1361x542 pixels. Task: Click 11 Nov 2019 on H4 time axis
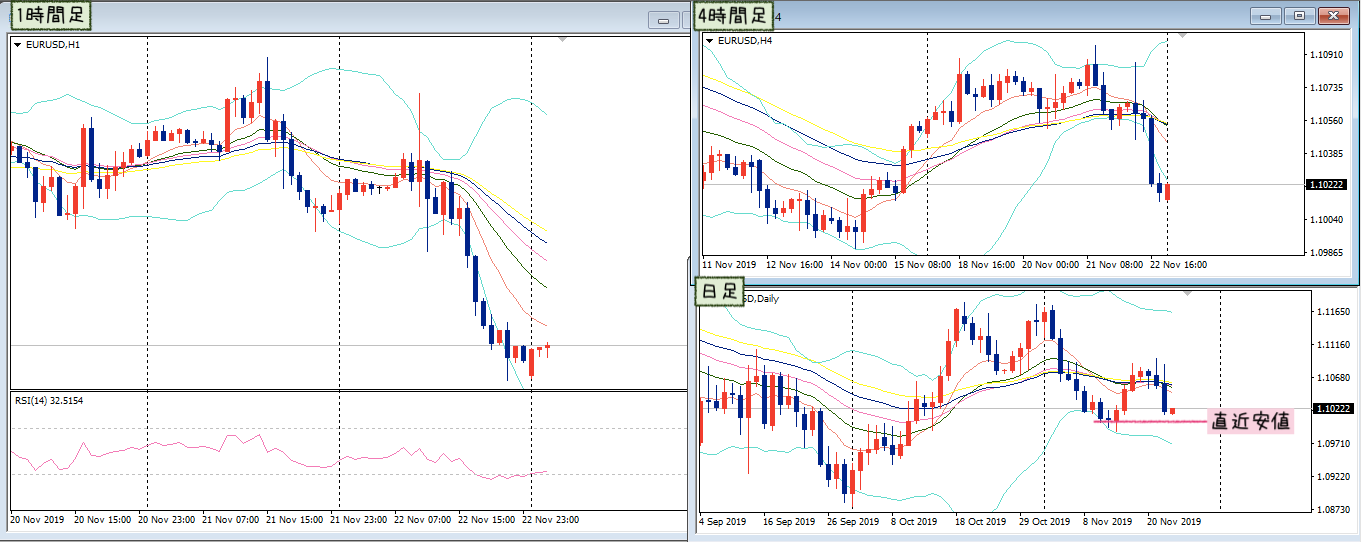[731, 265]
